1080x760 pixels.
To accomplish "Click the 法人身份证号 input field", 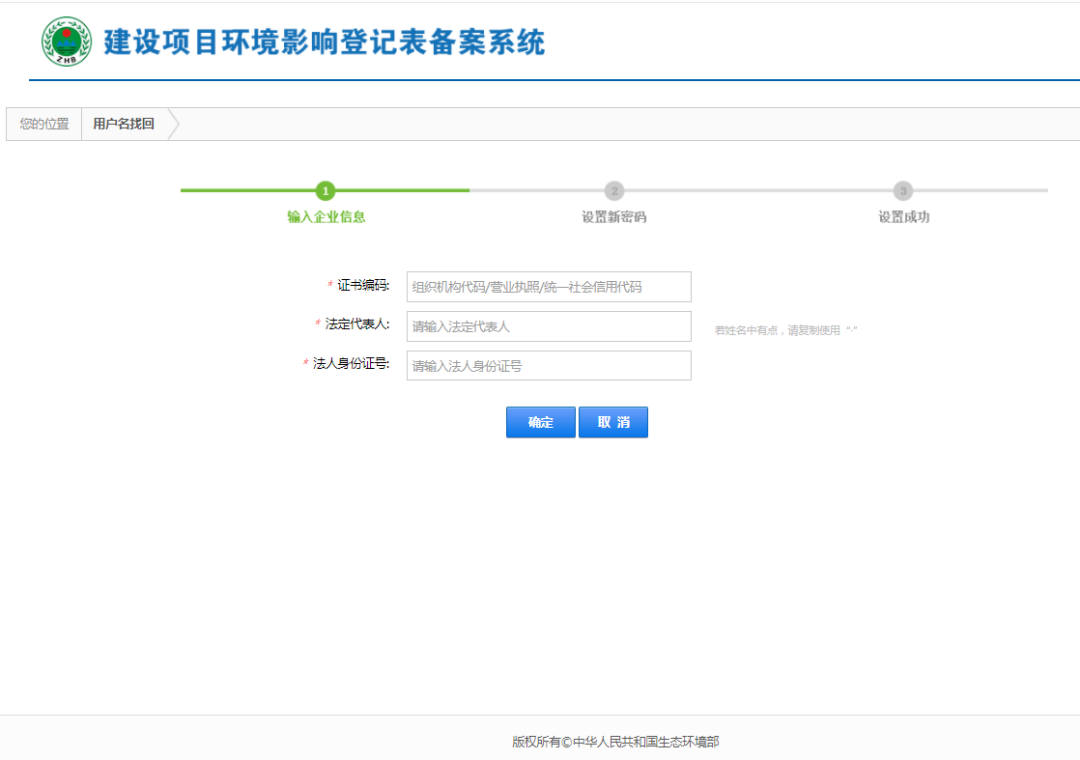I will 548,365.
